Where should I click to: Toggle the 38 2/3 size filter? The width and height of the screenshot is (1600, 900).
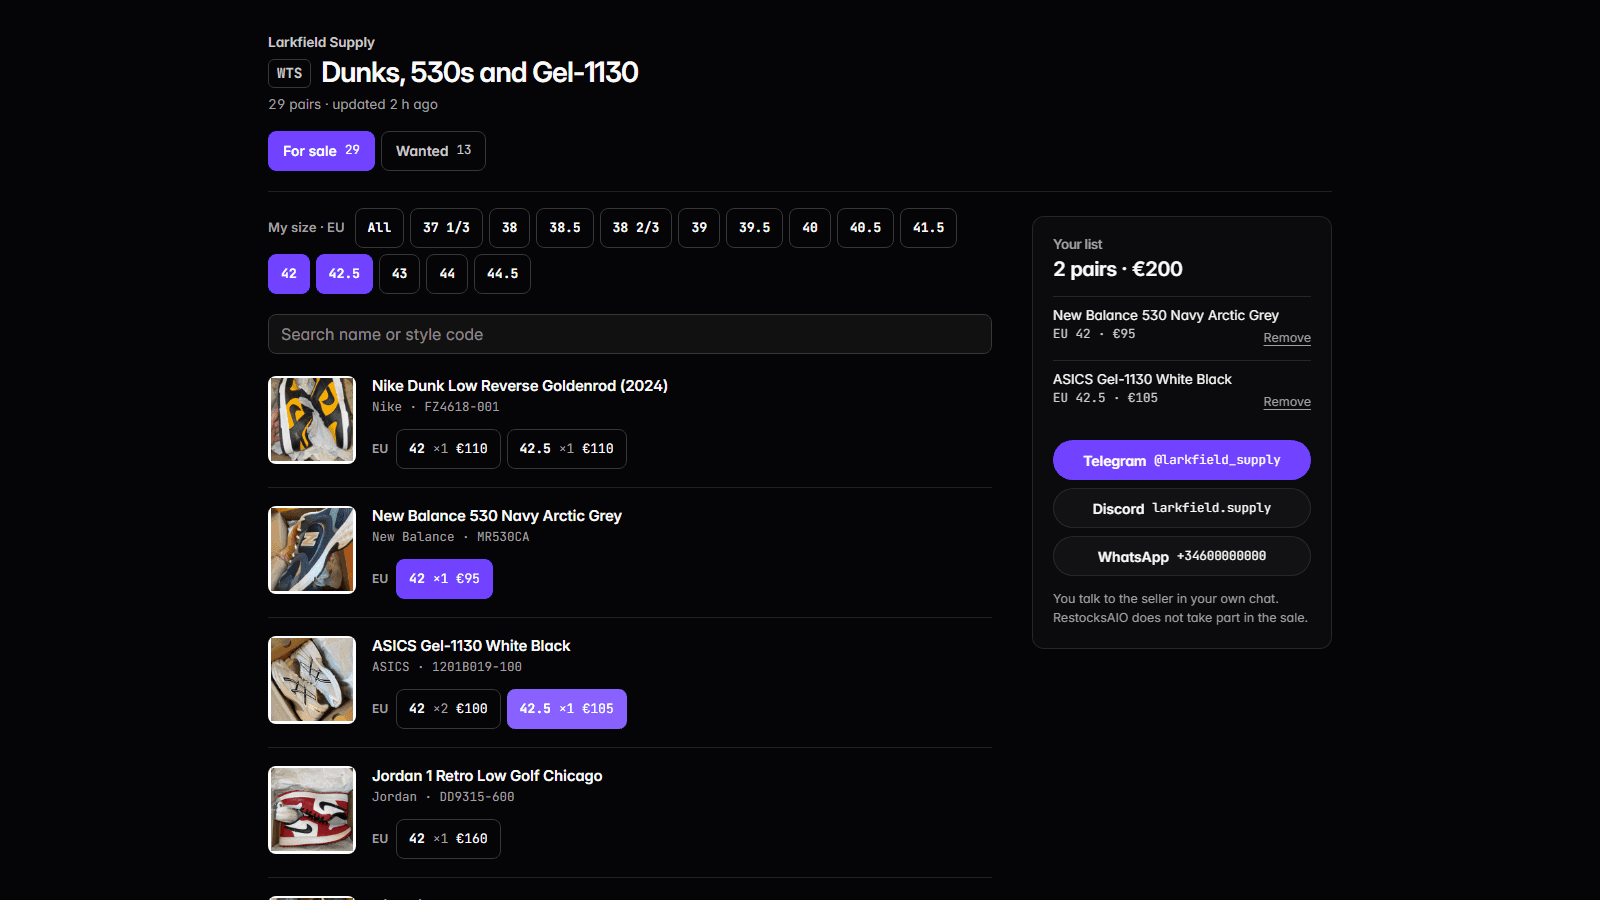pyautogui.click(x=636, y=228)
